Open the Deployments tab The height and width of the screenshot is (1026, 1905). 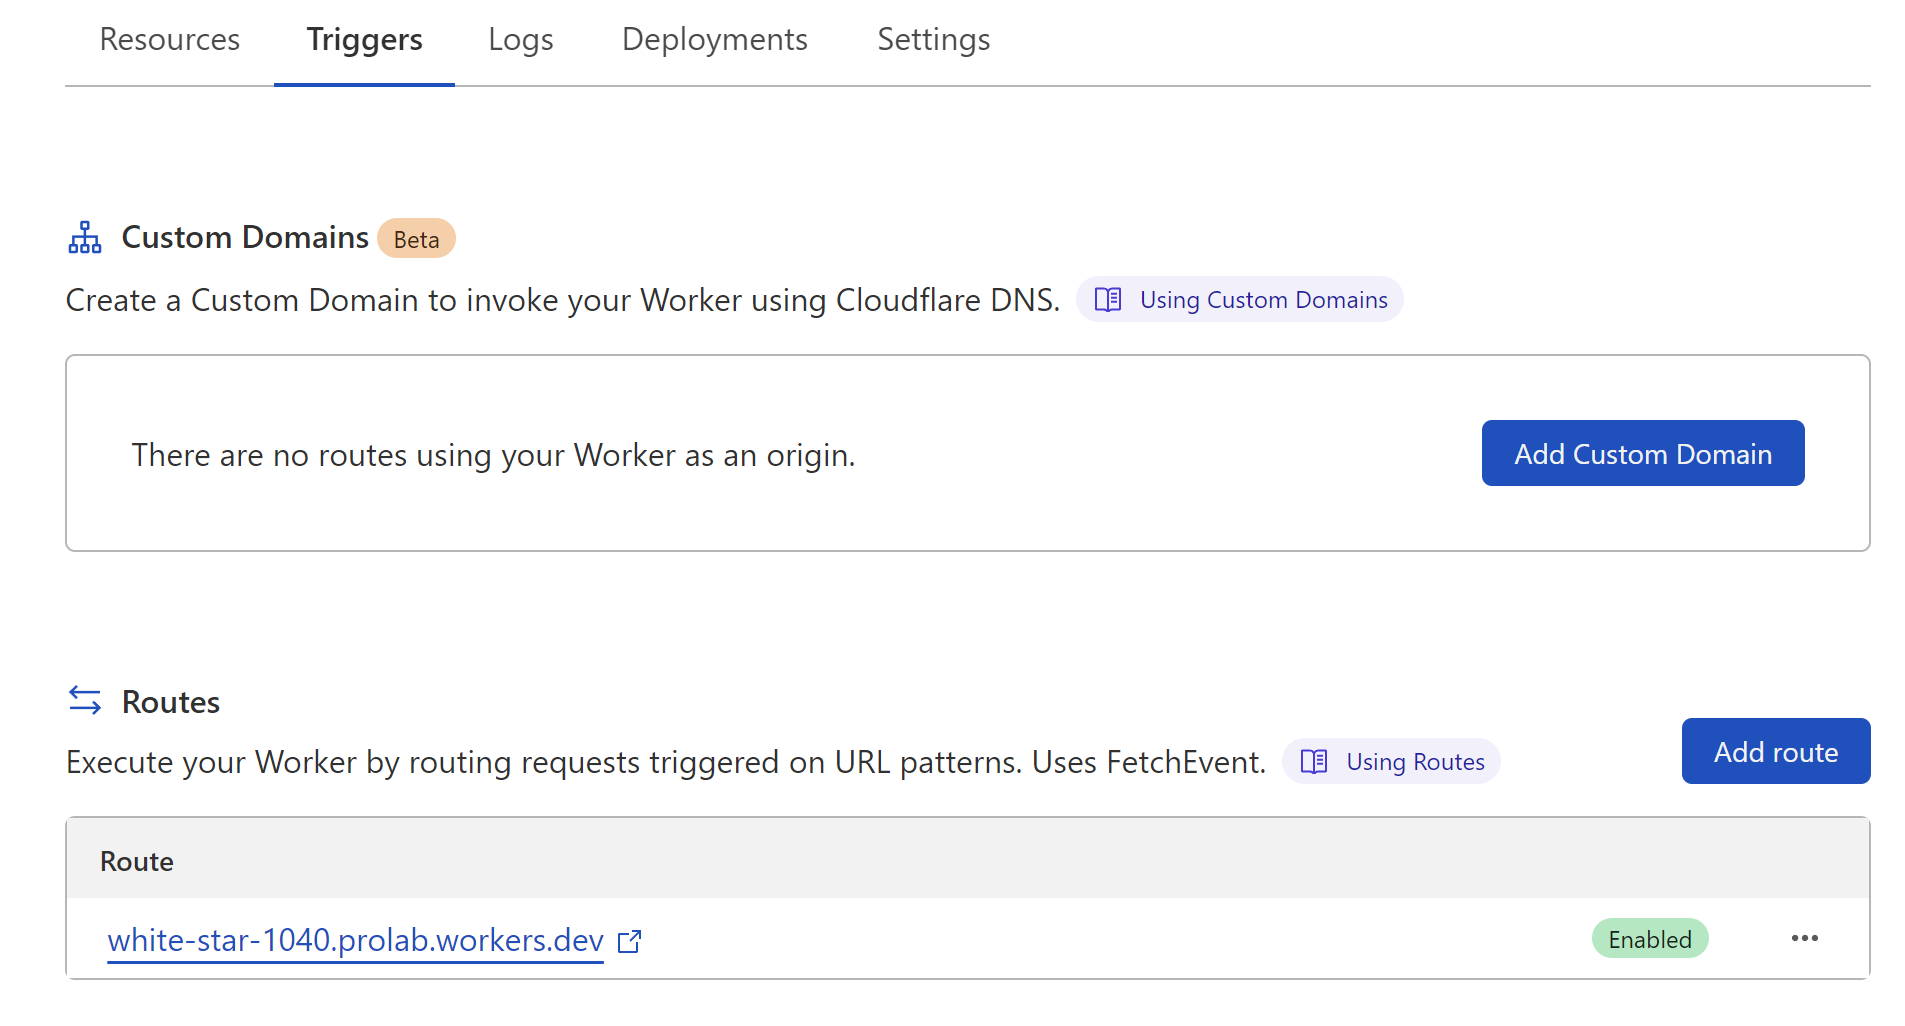coord(714,40)
